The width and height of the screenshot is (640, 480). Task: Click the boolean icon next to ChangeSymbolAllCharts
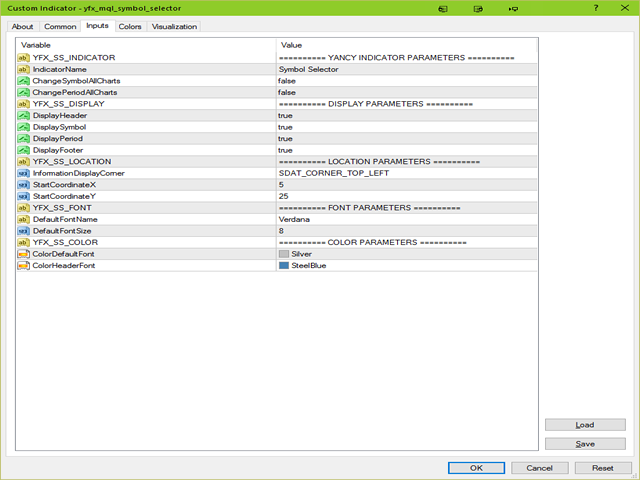[23, 81]
